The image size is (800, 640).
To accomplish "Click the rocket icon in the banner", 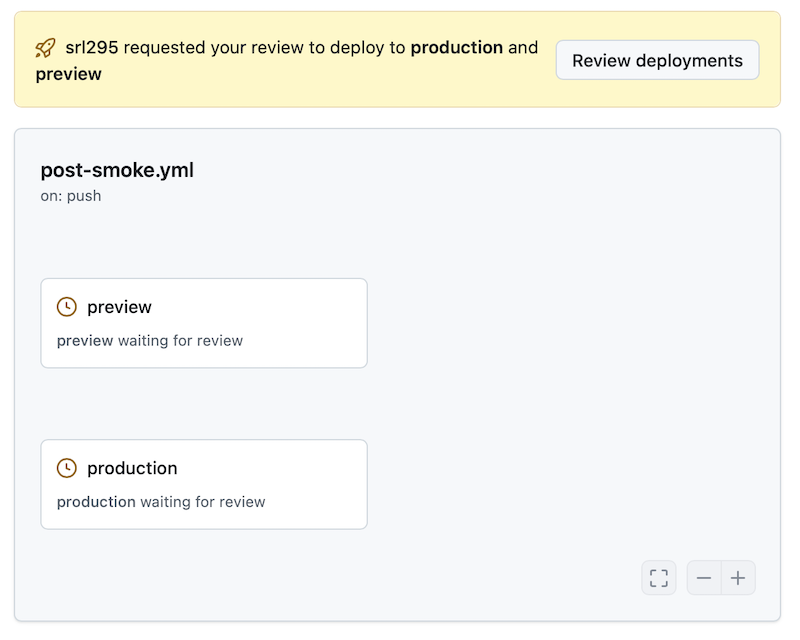I will click(x=44, y=47).
